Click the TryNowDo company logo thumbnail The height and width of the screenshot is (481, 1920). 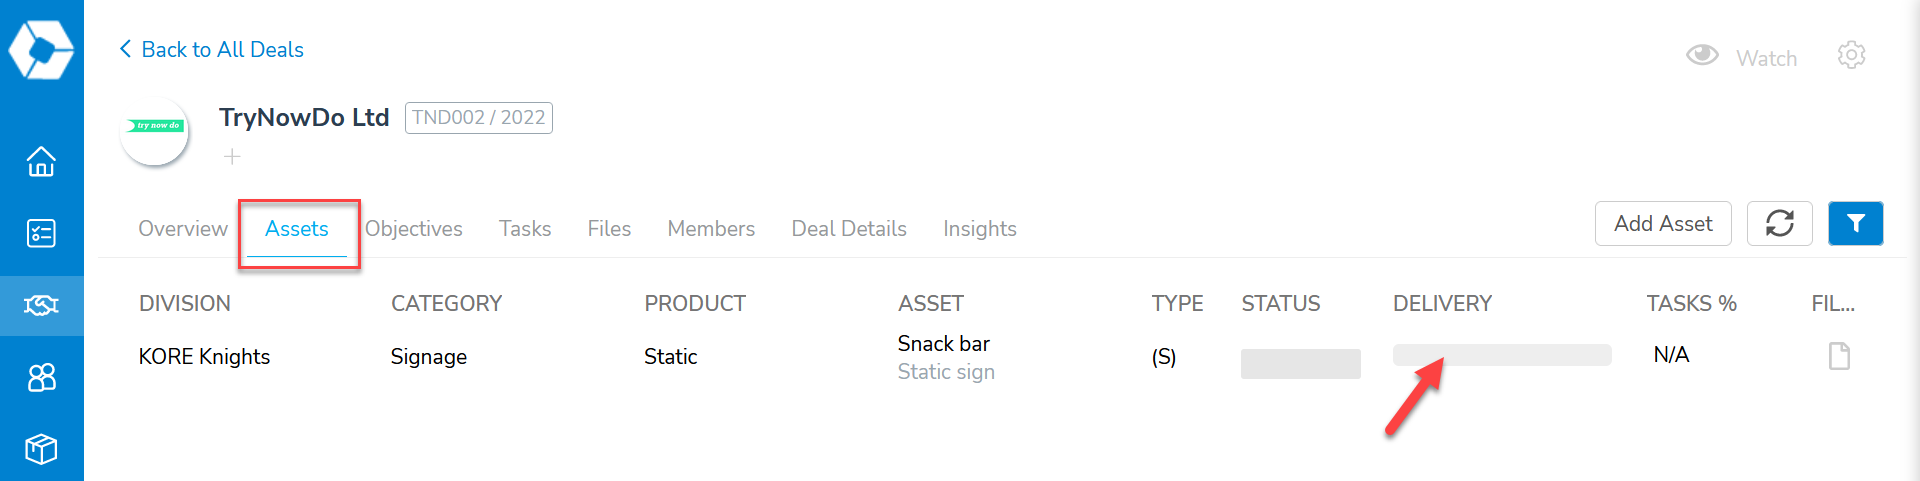point(155,130)
